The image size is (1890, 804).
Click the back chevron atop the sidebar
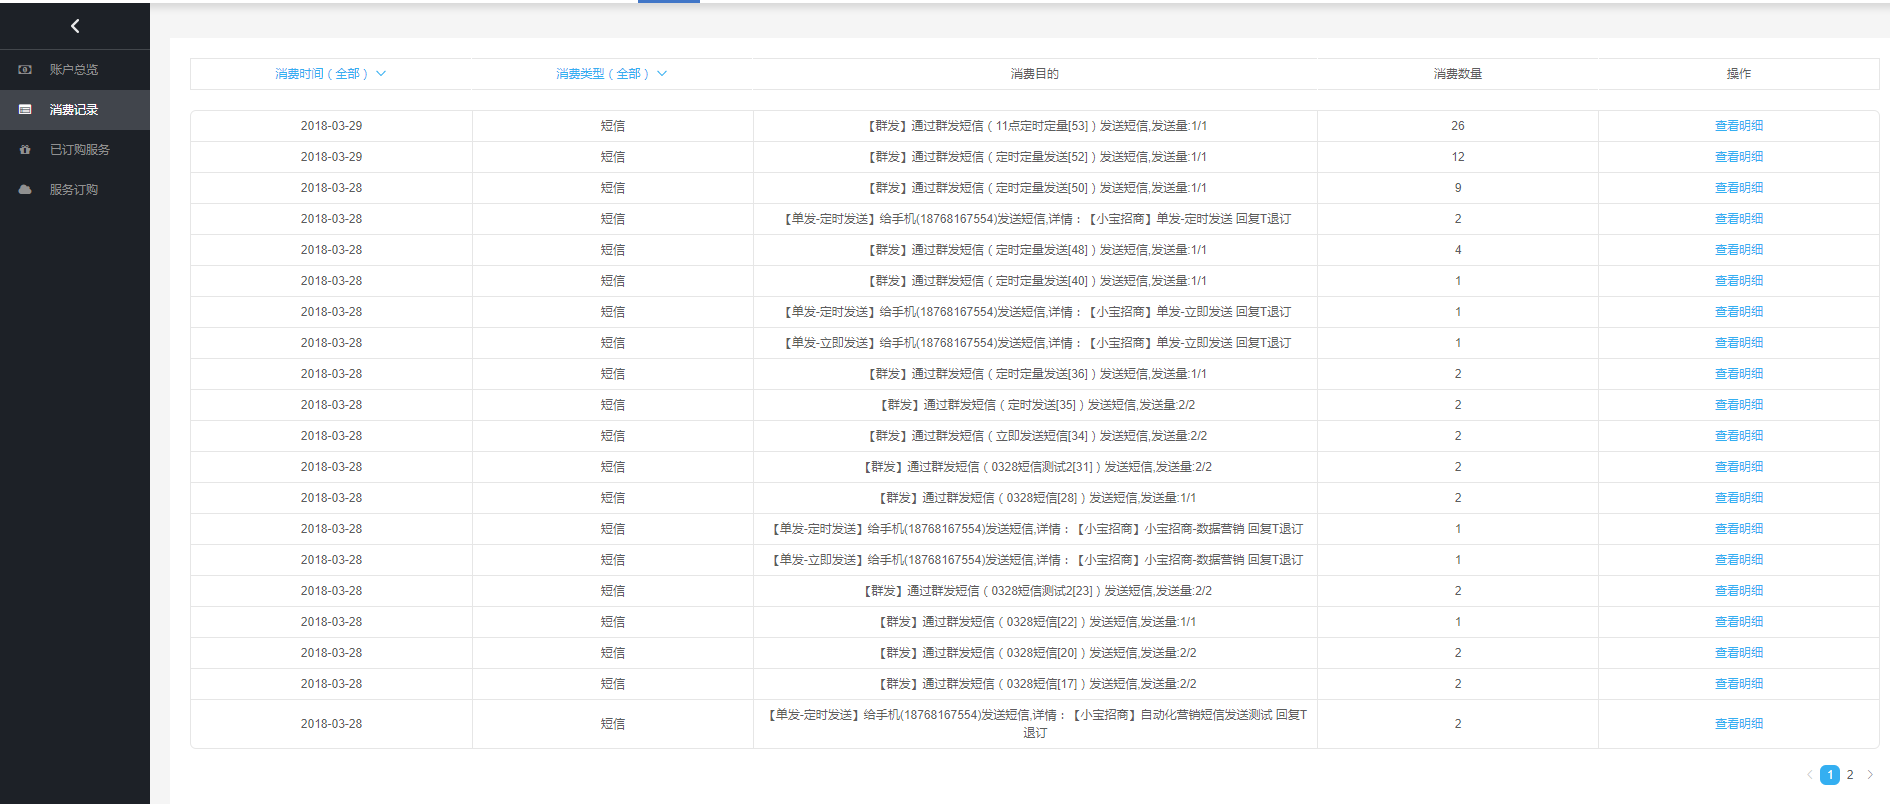click(x=75, y=26)
